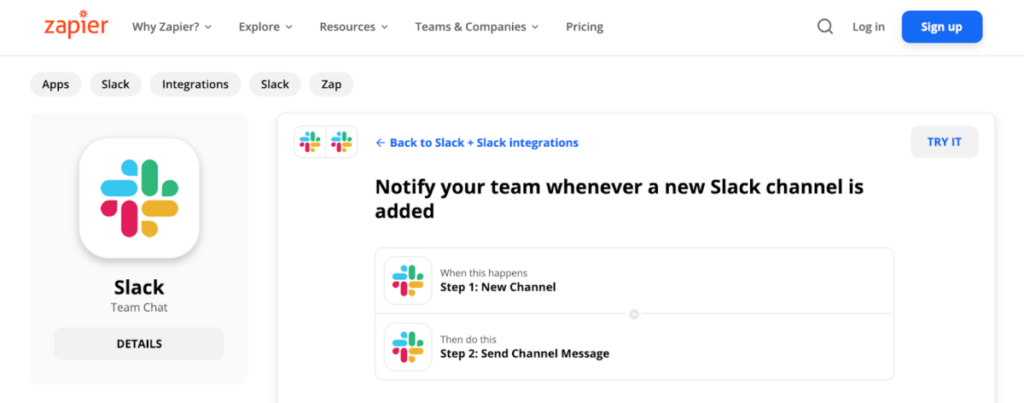Go back to Slack + Slack integrations
The image size is (1024, 403).
[x=477, y=142]
